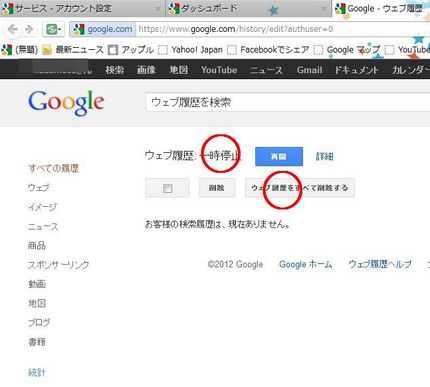Select ブログ in the sidebar
Image resolution: width=430 pixels, height=387 pixels.
39,322
